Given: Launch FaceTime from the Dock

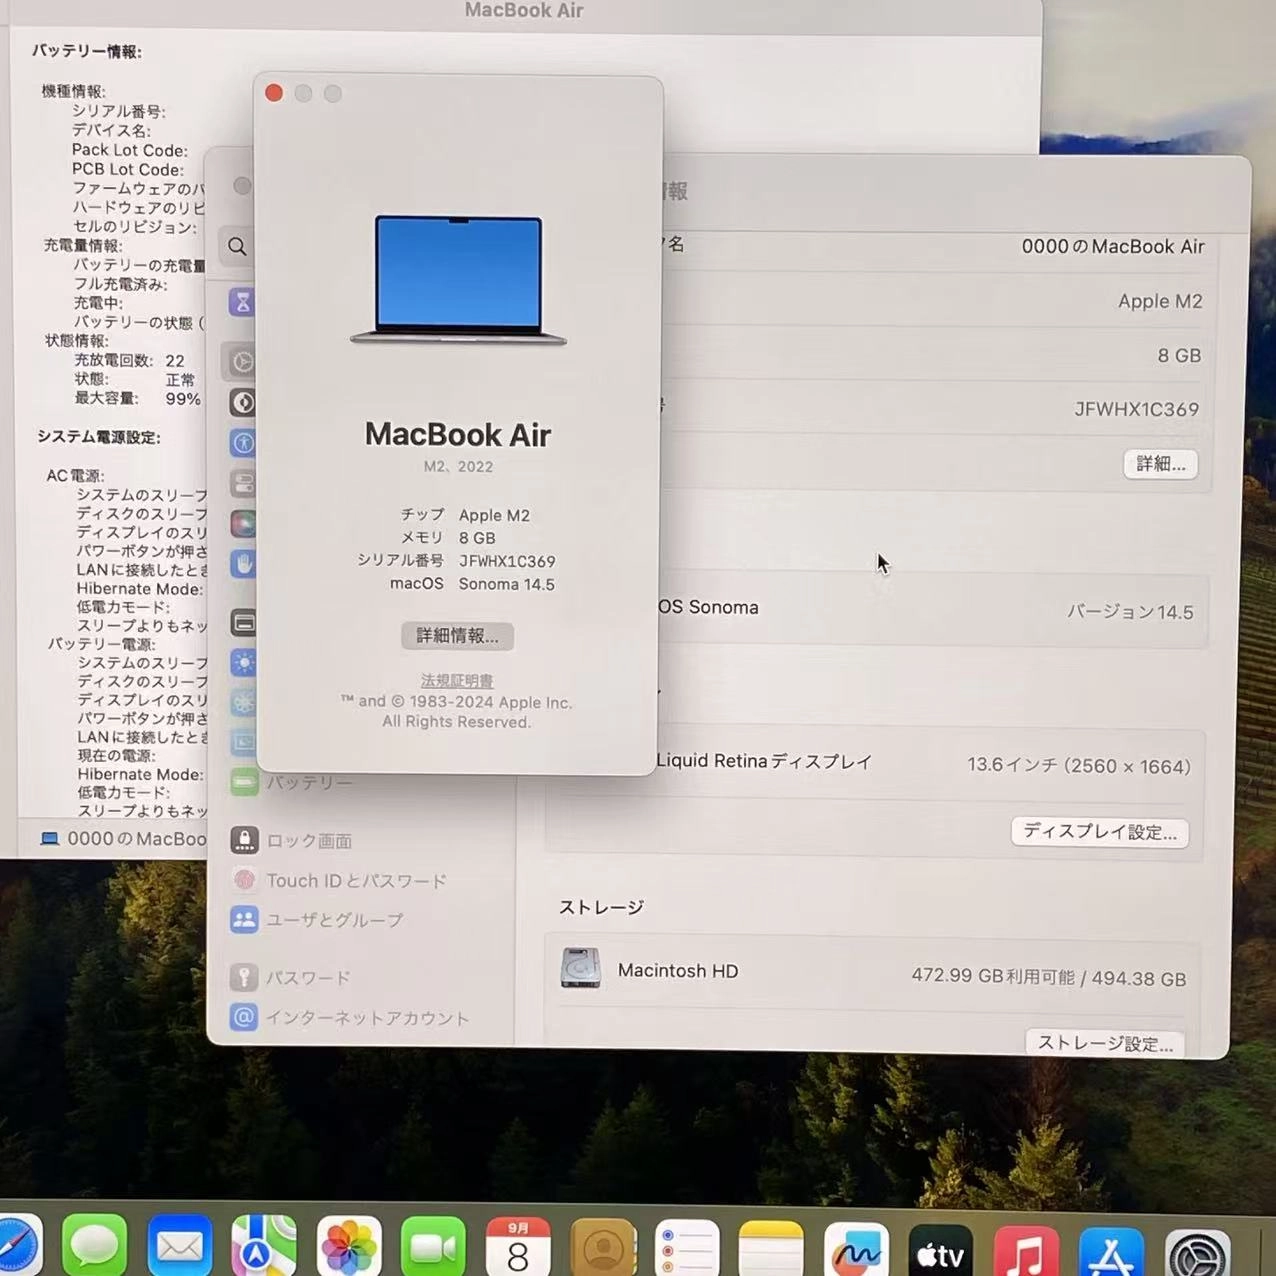Looking at the screenshot, I should (x=433, y=1246).
